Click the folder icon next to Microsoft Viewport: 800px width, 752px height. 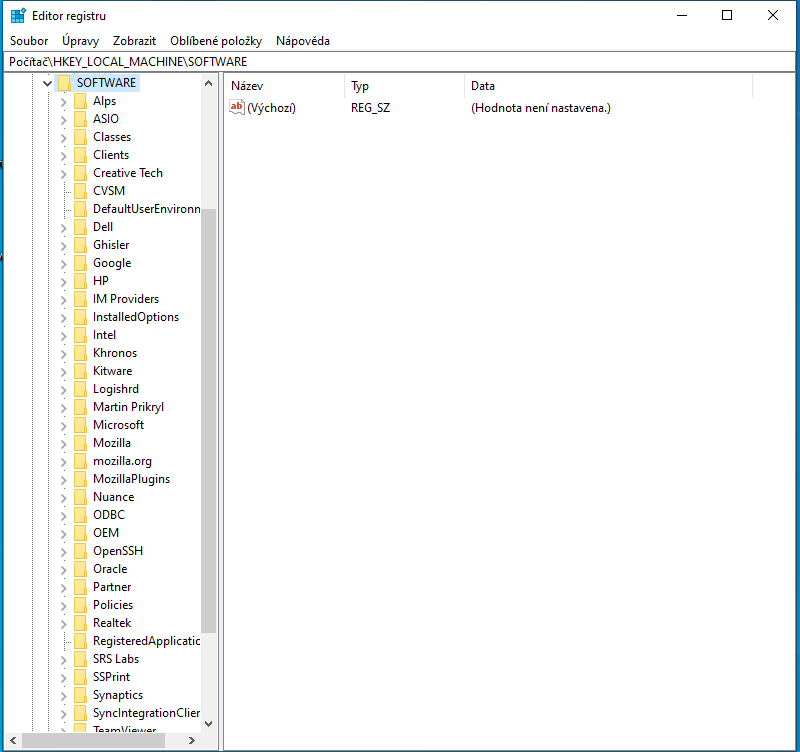coord(80,425)
